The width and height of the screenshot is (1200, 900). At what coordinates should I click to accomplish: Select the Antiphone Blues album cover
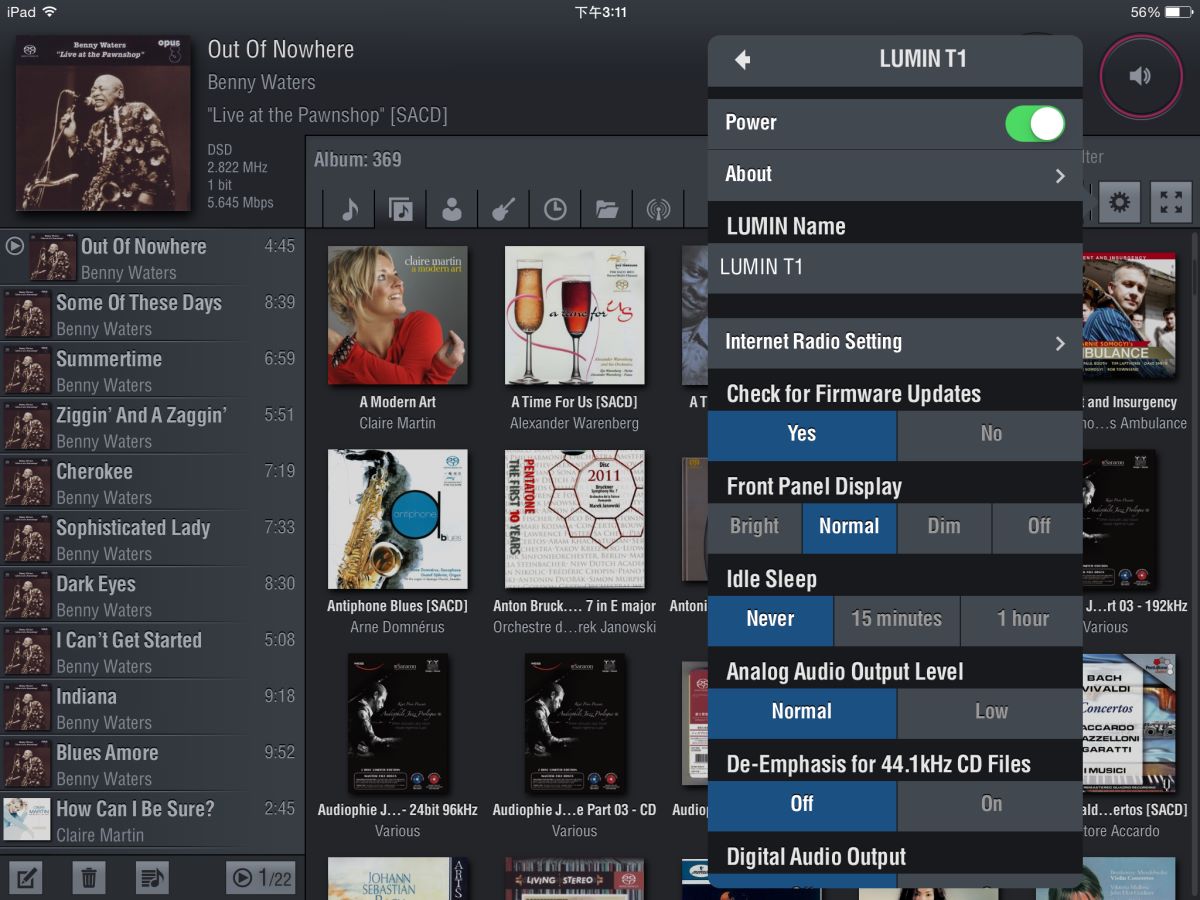point(398,519)
